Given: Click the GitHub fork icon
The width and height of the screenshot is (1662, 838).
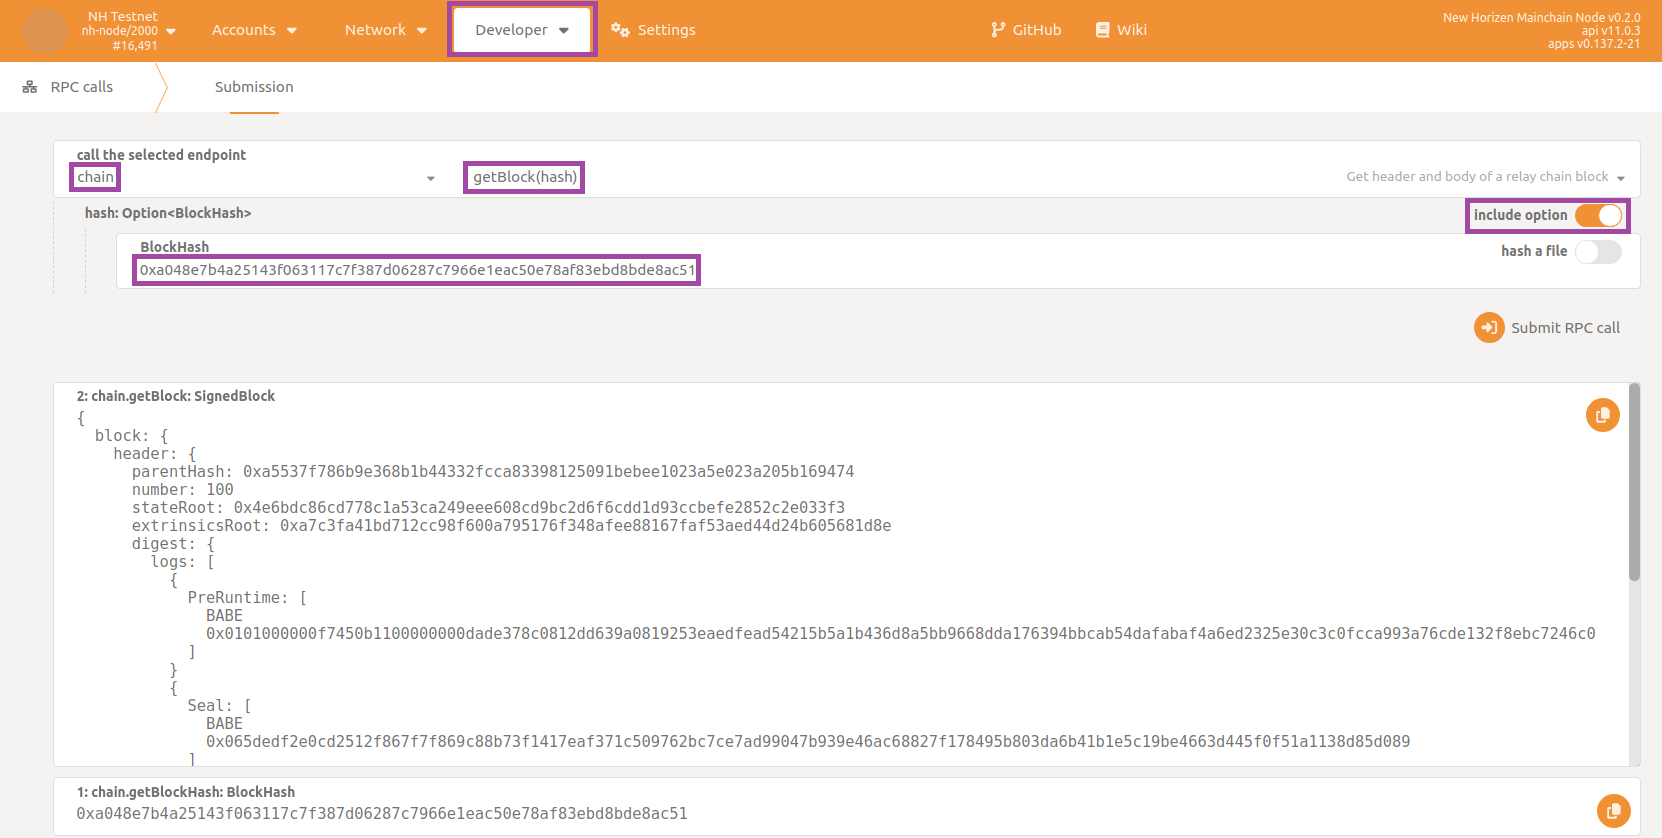Looking at the screenshot, I should coord(998,30).
